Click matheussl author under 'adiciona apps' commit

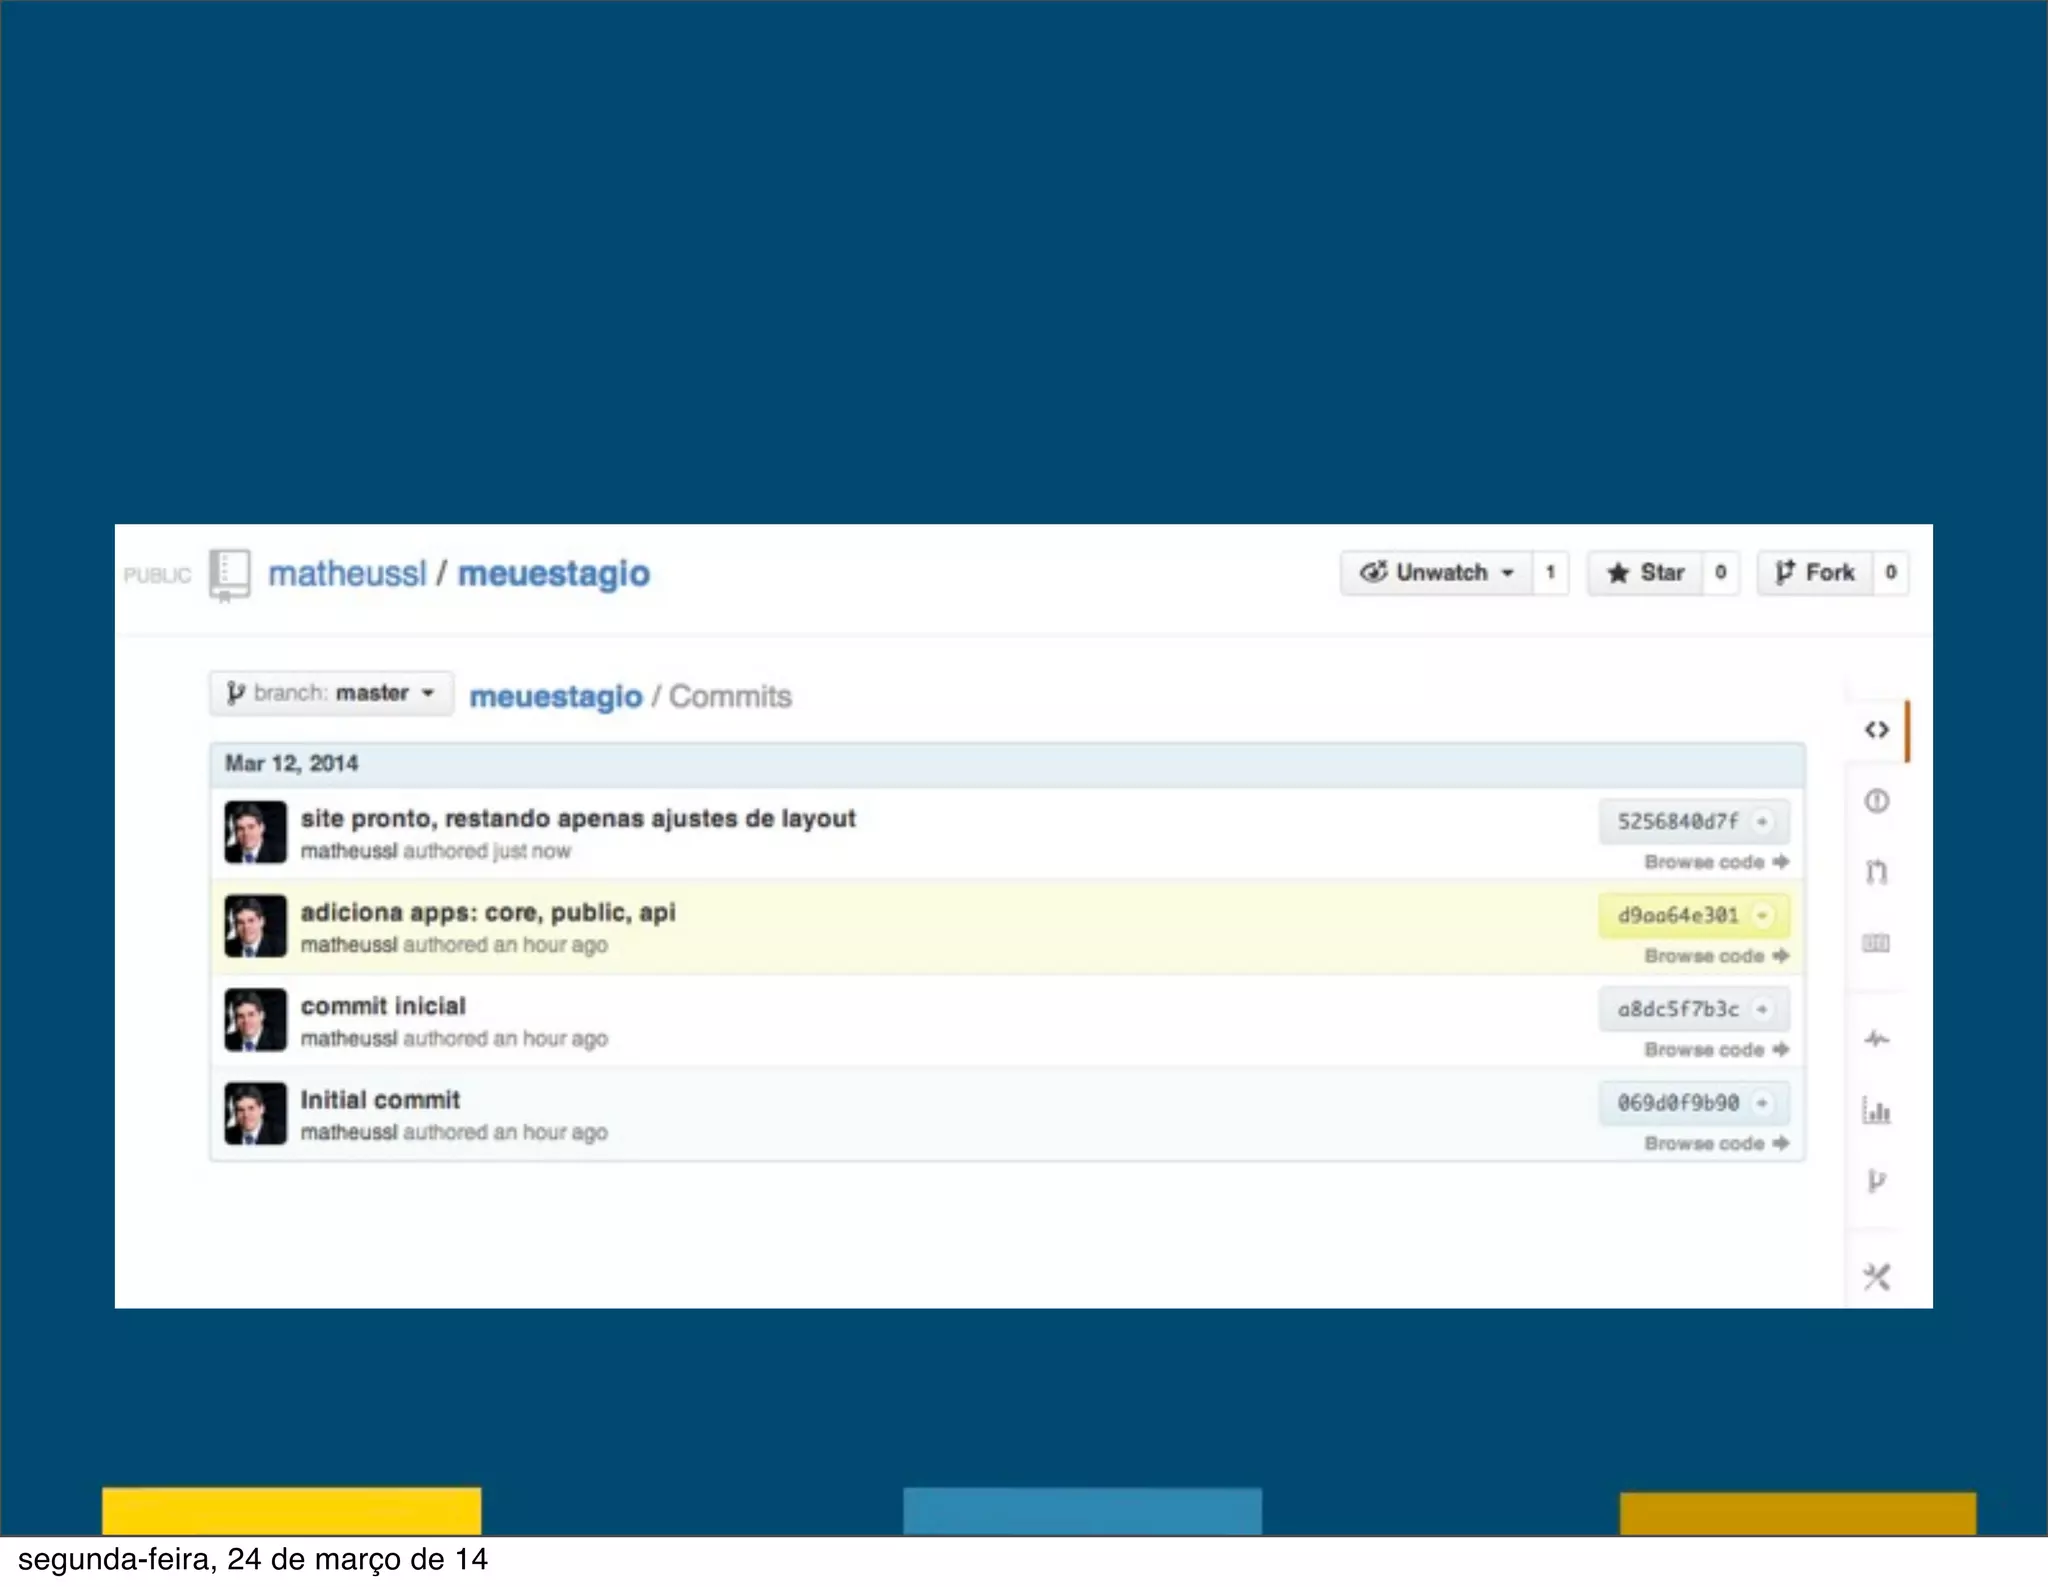tap(349, 945)
